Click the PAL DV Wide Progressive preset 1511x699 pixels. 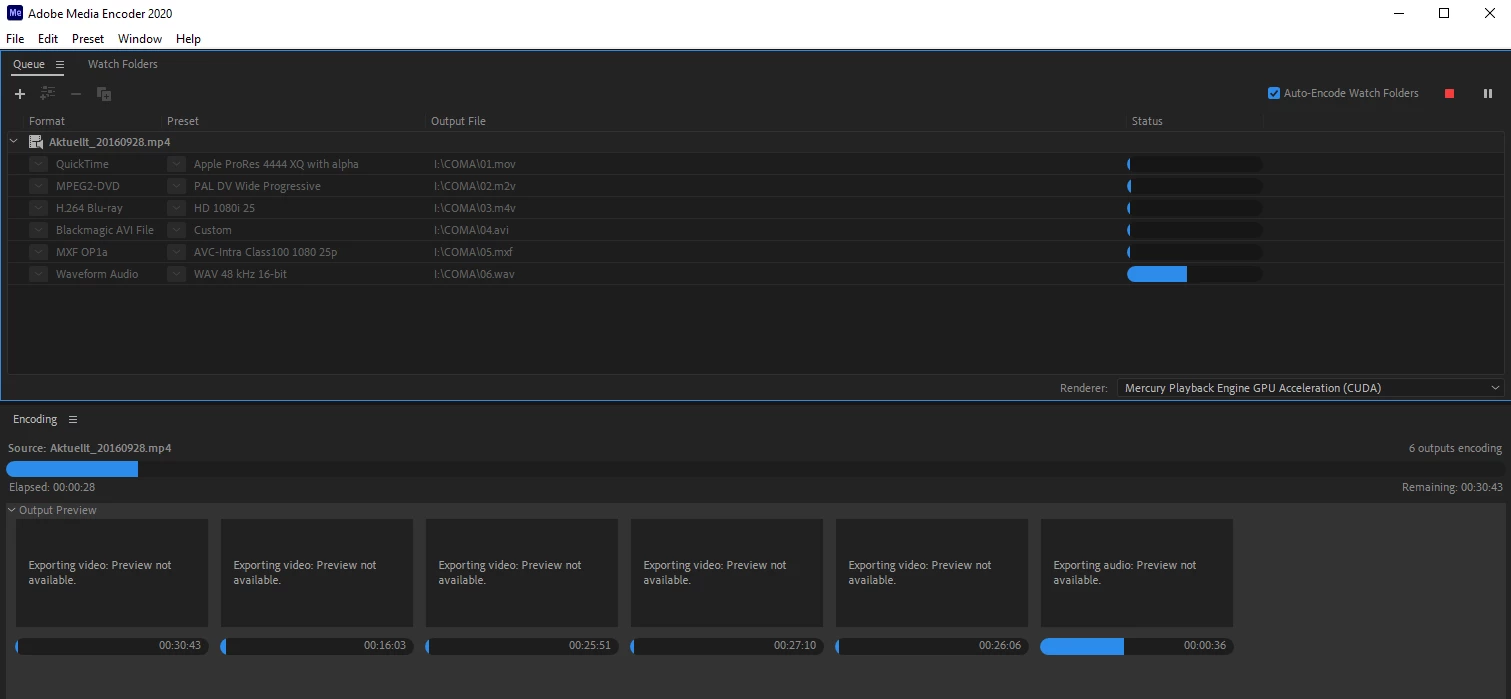(257, 186)
